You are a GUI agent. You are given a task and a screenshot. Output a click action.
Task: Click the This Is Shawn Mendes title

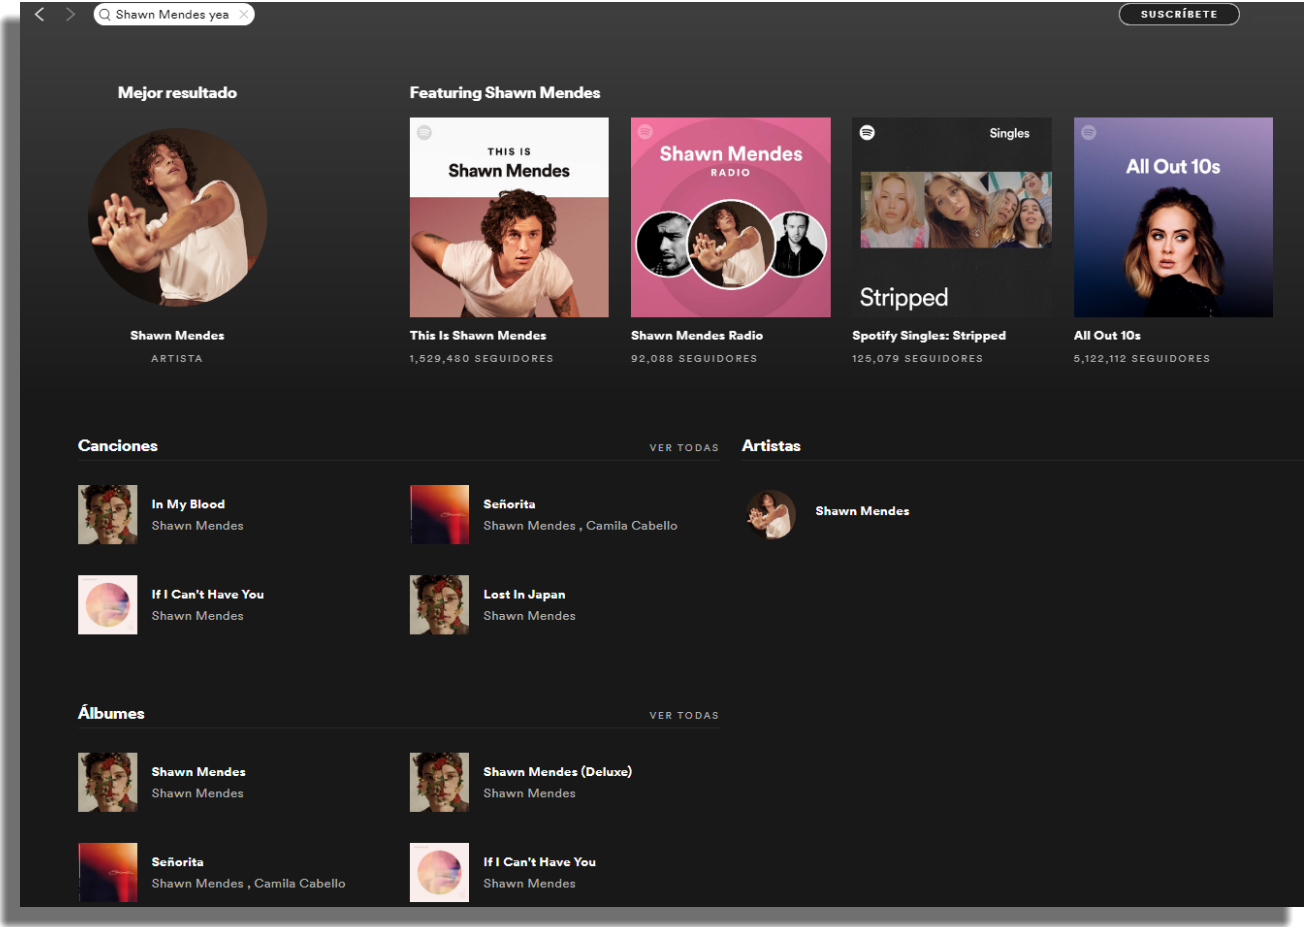click(x=478, y=335)
